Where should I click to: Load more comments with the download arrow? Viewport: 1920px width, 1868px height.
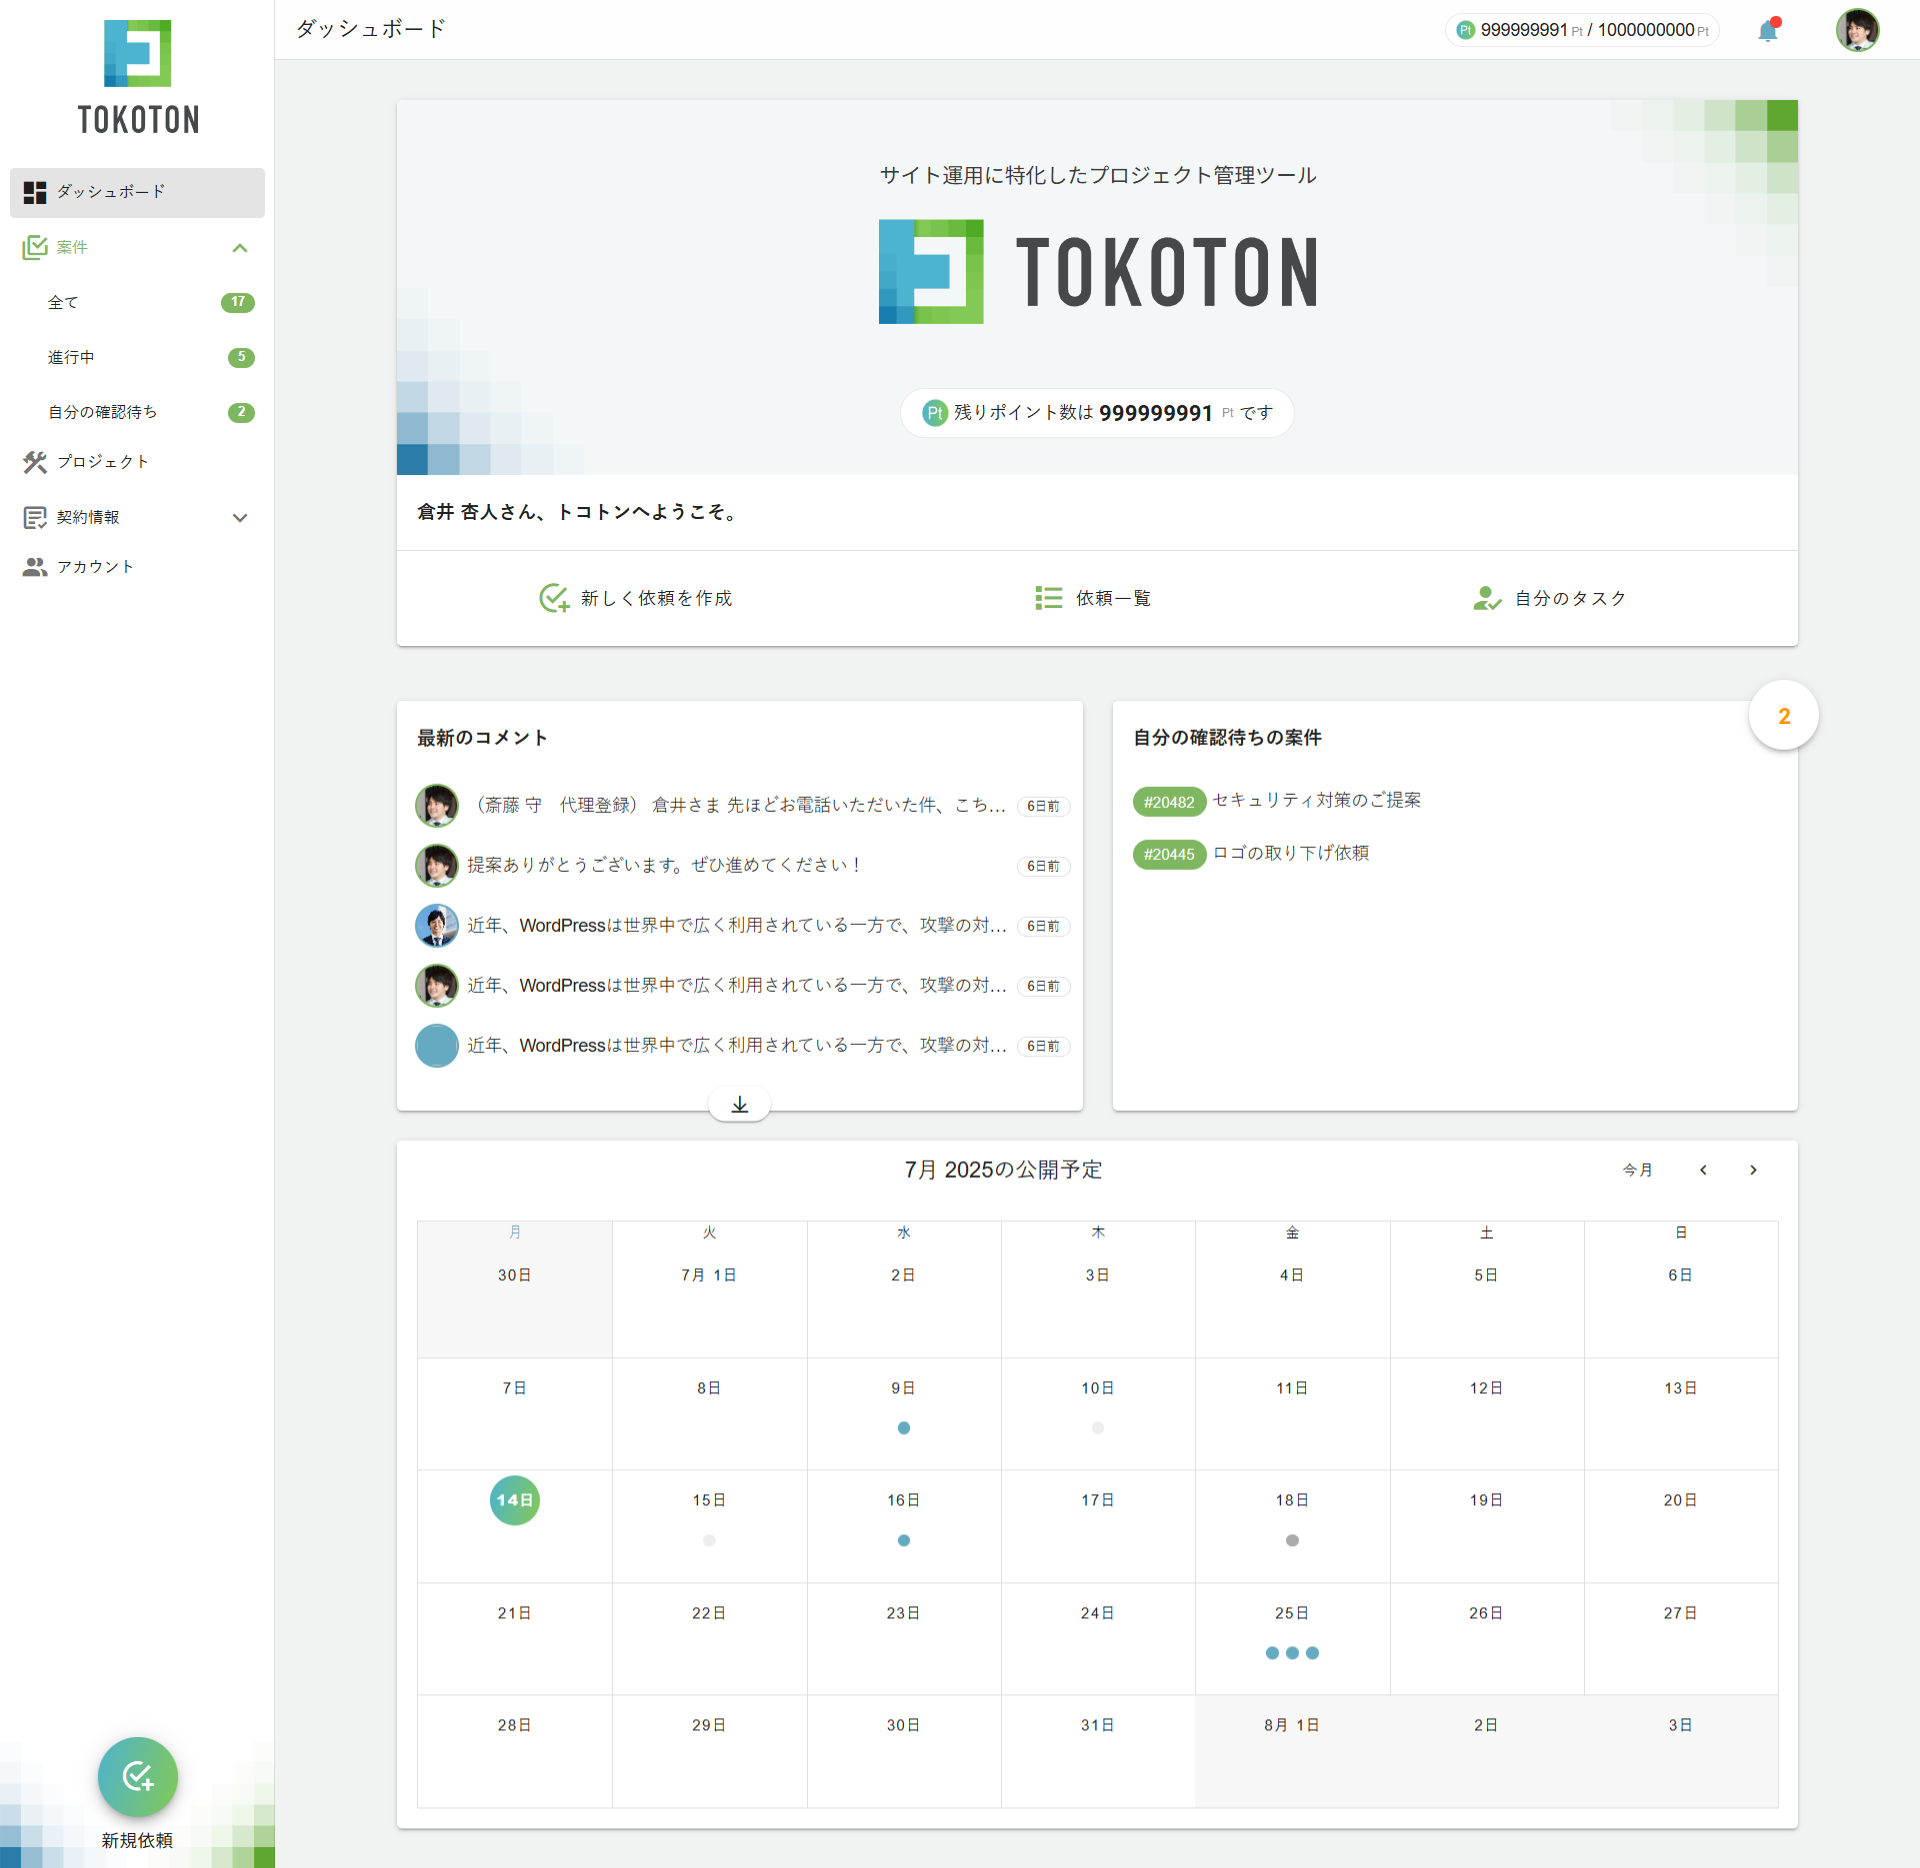[x=739, y=1104]
